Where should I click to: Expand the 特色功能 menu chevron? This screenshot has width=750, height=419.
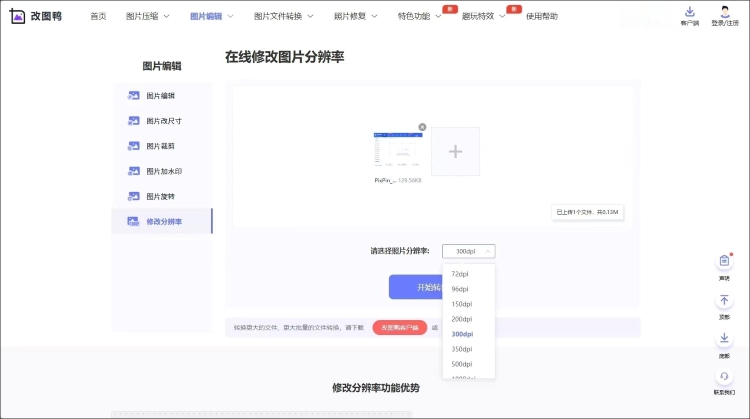(438, 16)
